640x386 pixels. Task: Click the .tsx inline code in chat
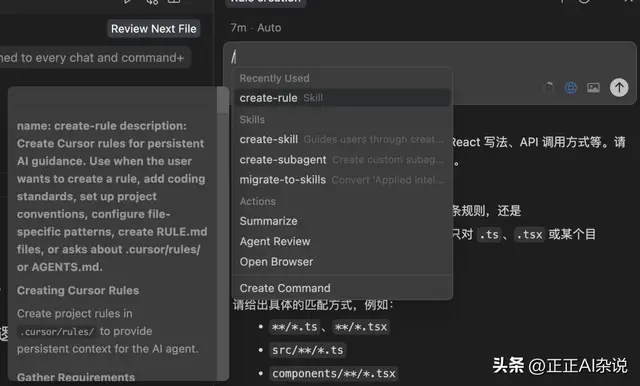(529, 235)
